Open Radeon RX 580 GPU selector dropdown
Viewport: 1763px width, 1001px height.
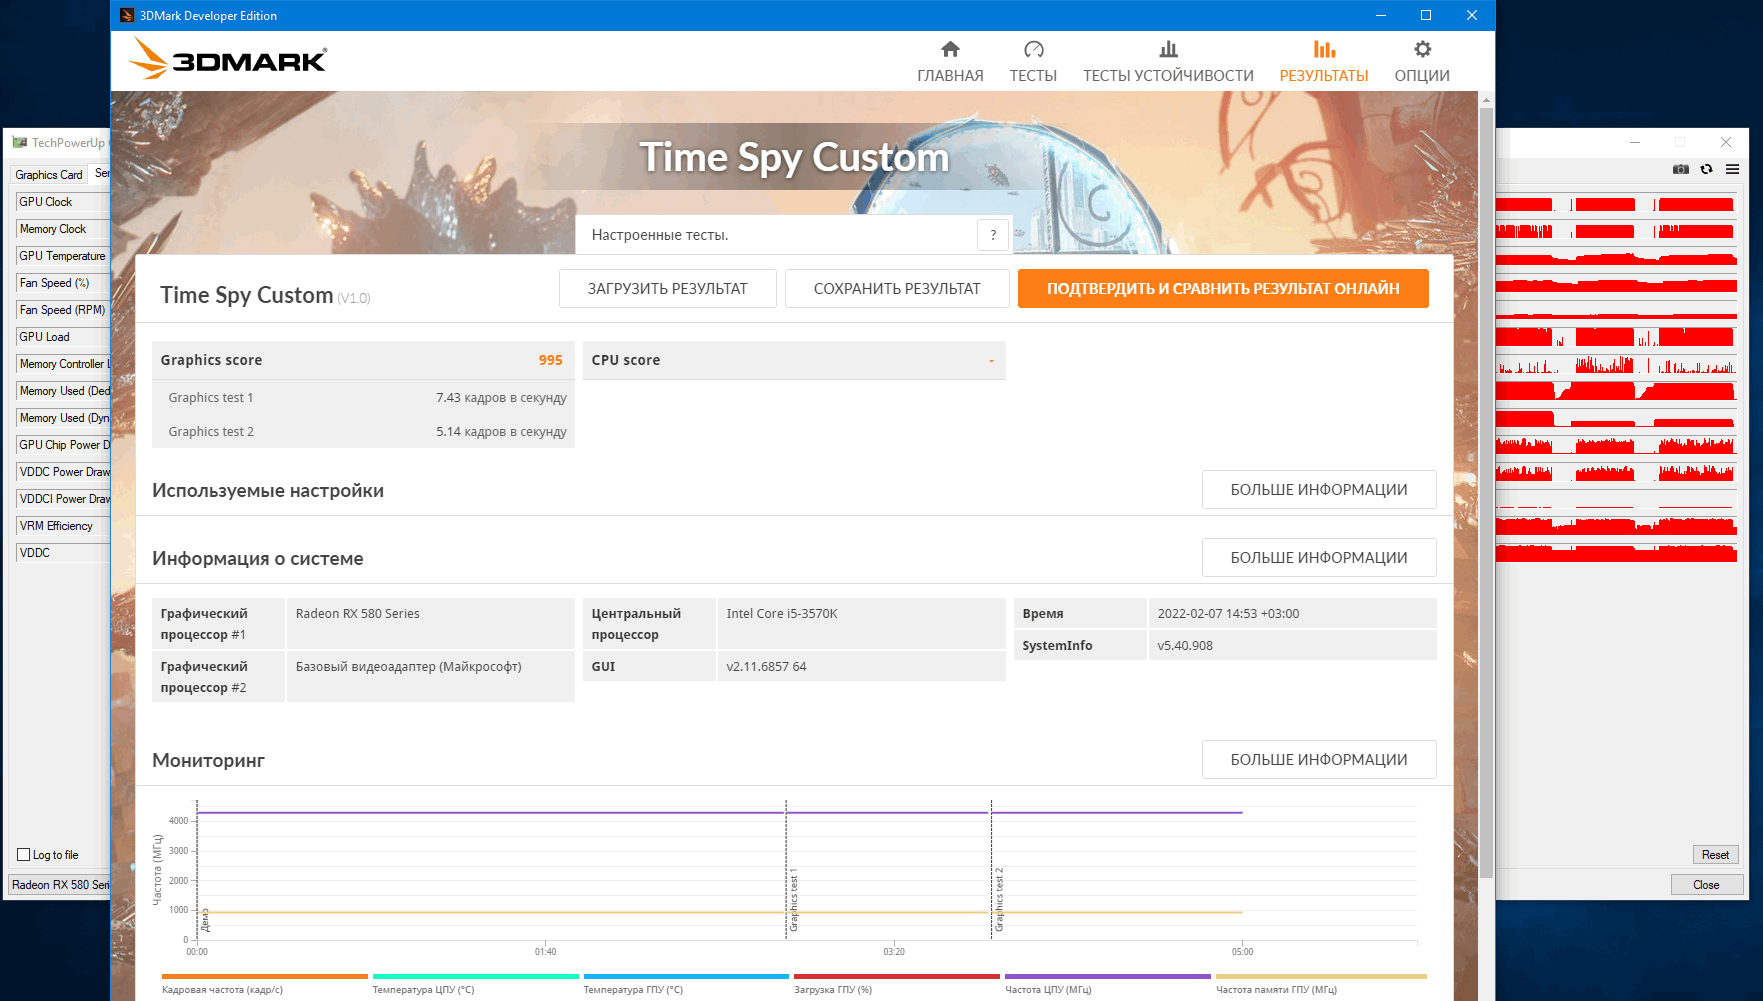point(60,885)
